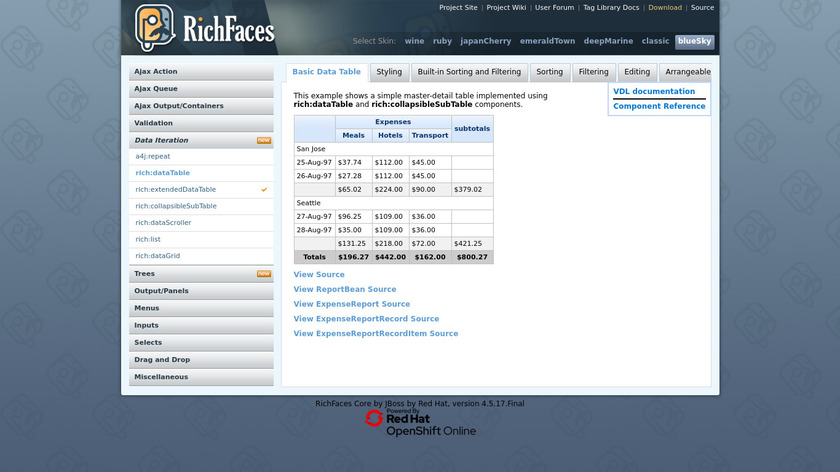This screenshot has width=840, height=472.
Task: Click the Seattle group row
Action: point(394,203)
